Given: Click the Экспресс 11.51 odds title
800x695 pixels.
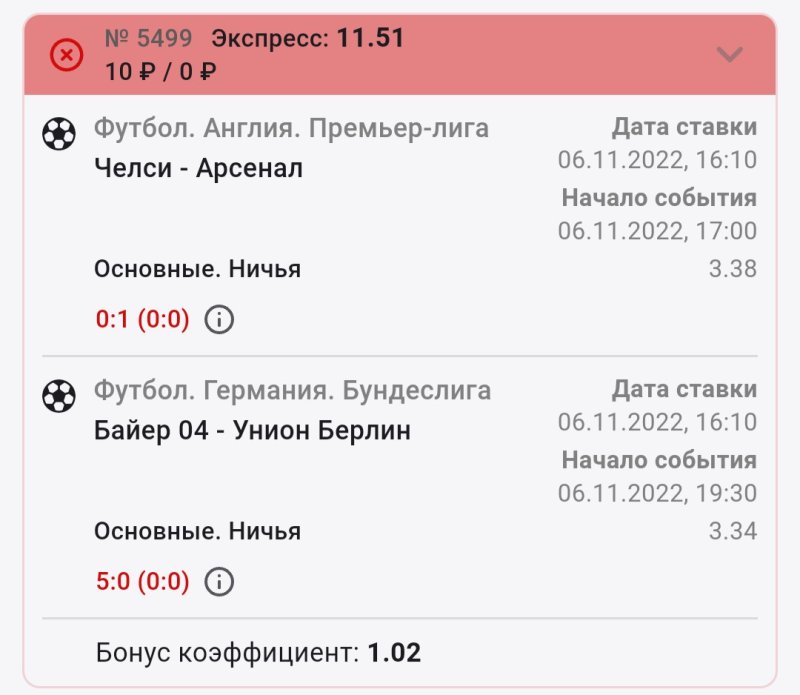Looking at the screenshot, I should coord(308,39).
